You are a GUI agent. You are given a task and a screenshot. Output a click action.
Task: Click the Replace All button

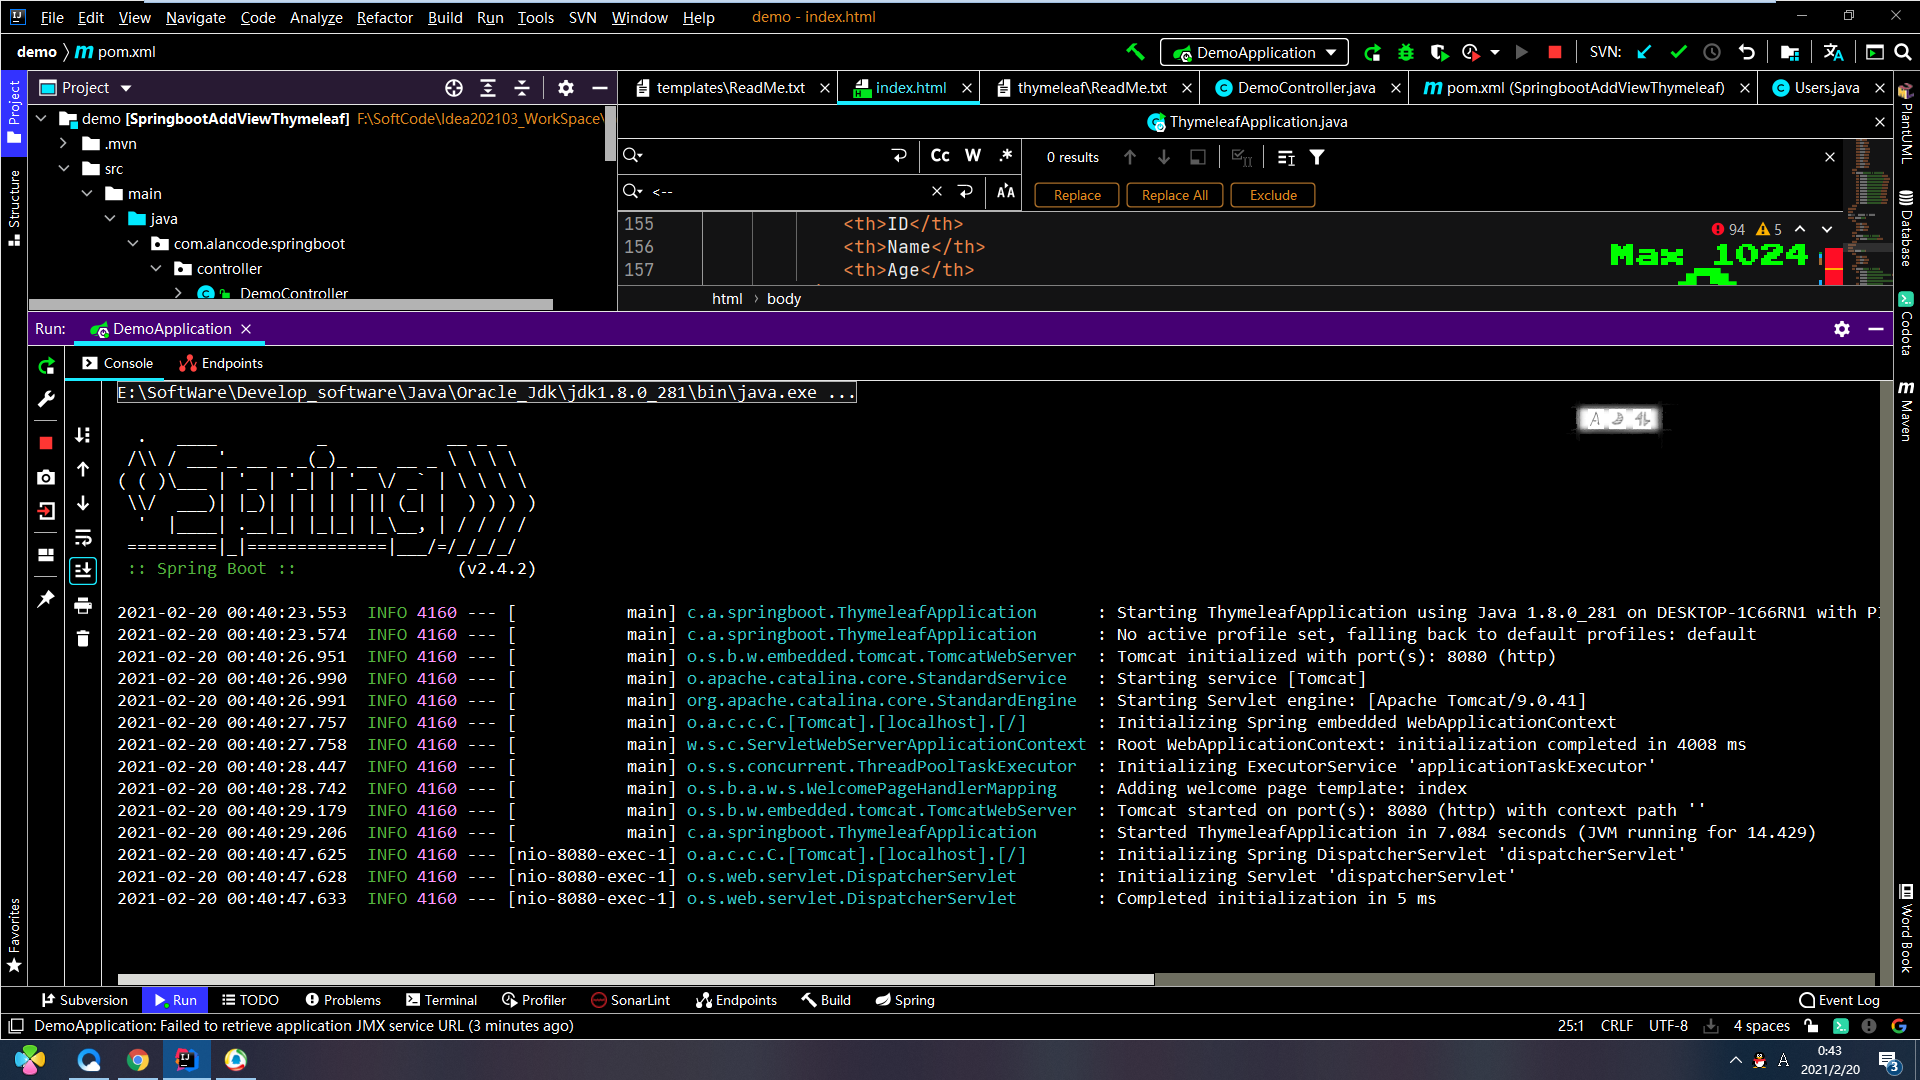[1174, 195]
